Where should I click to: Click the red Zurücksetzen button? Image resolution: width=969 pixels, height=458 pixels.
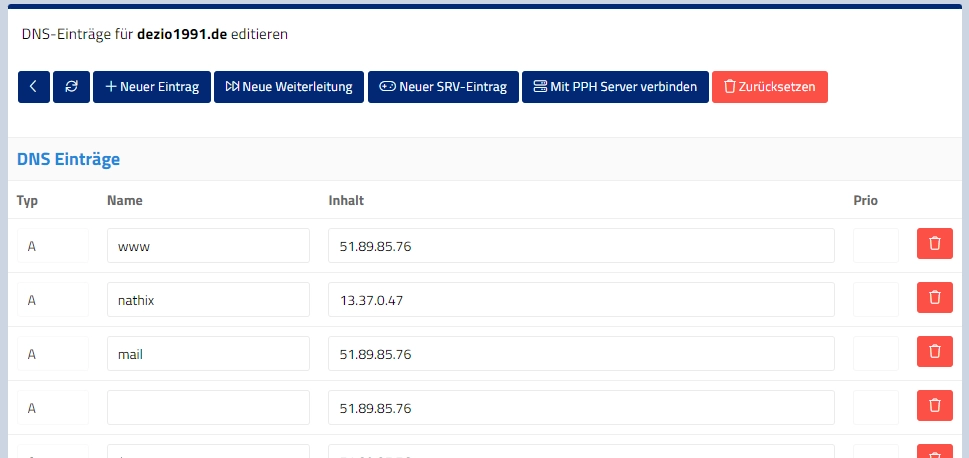[x=770, y=87]
